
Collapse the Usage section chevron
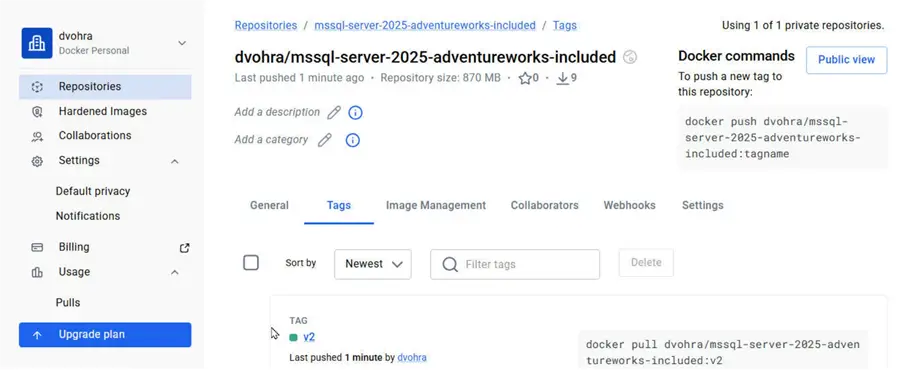[175, 272]
